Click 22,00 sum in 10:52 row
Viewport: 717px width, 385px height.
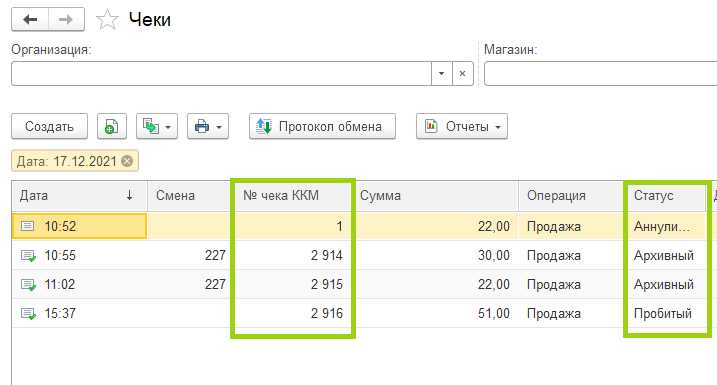(x=493, y=226)
